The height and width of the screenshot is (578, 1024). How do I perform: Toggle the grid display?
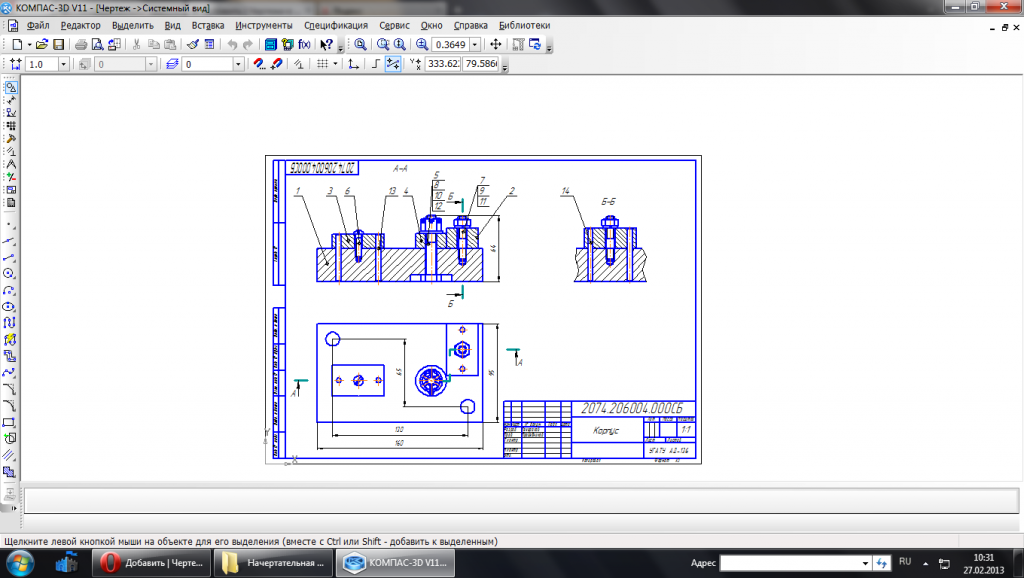[x=323, y=64]
